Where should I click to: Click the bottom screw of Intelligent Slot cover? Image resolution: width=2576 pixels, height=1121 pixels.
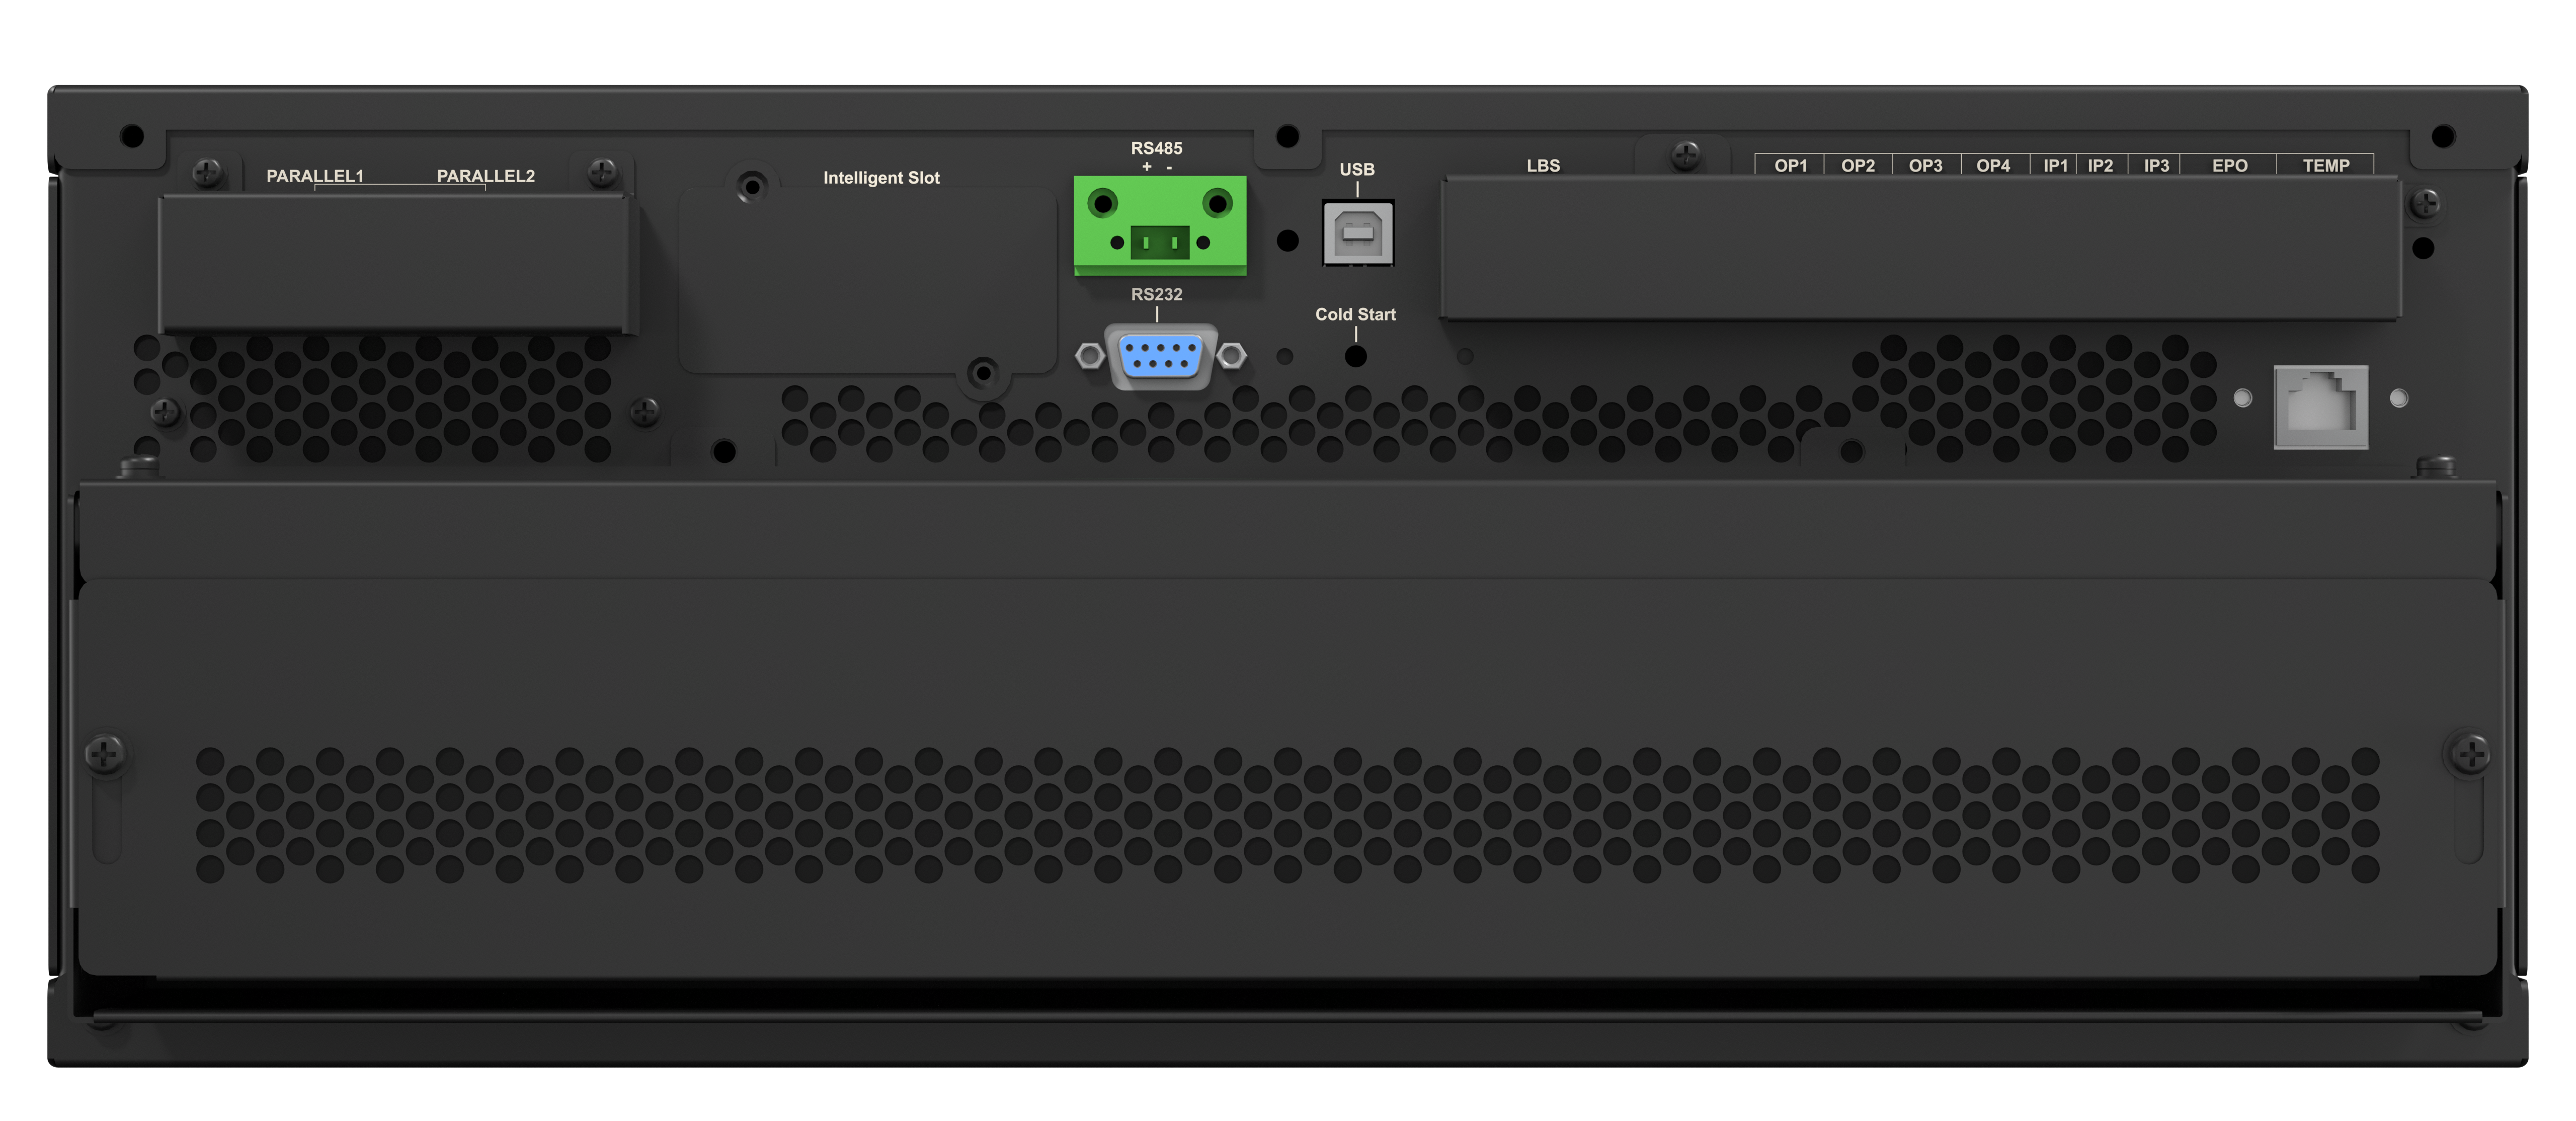(983, 373)
